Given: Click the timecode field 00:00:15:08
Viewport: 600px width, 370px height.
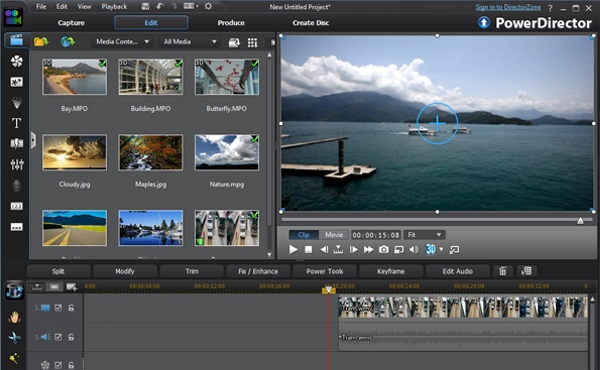Looking at the screenshot, I should click(376, 235).
